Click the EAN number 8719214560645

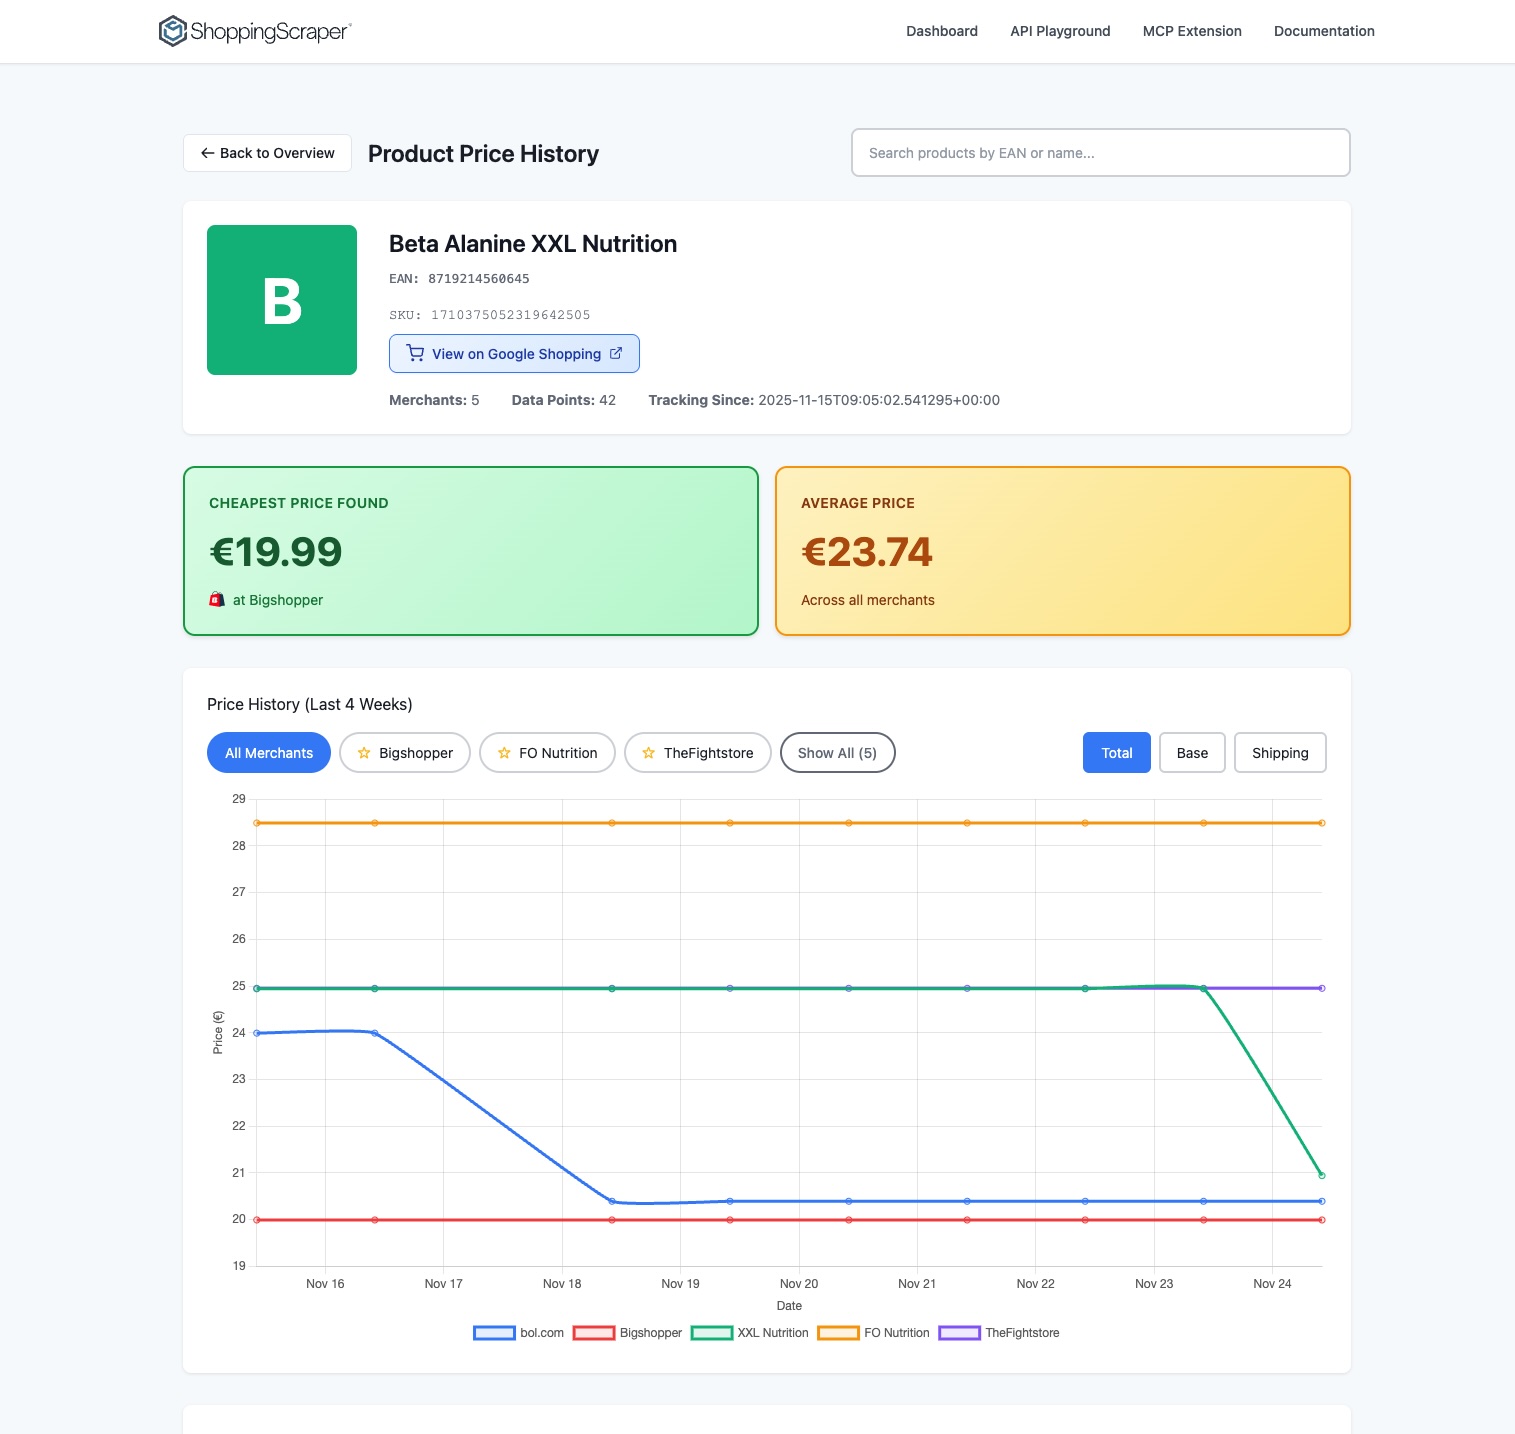click(x=479, y=279)
